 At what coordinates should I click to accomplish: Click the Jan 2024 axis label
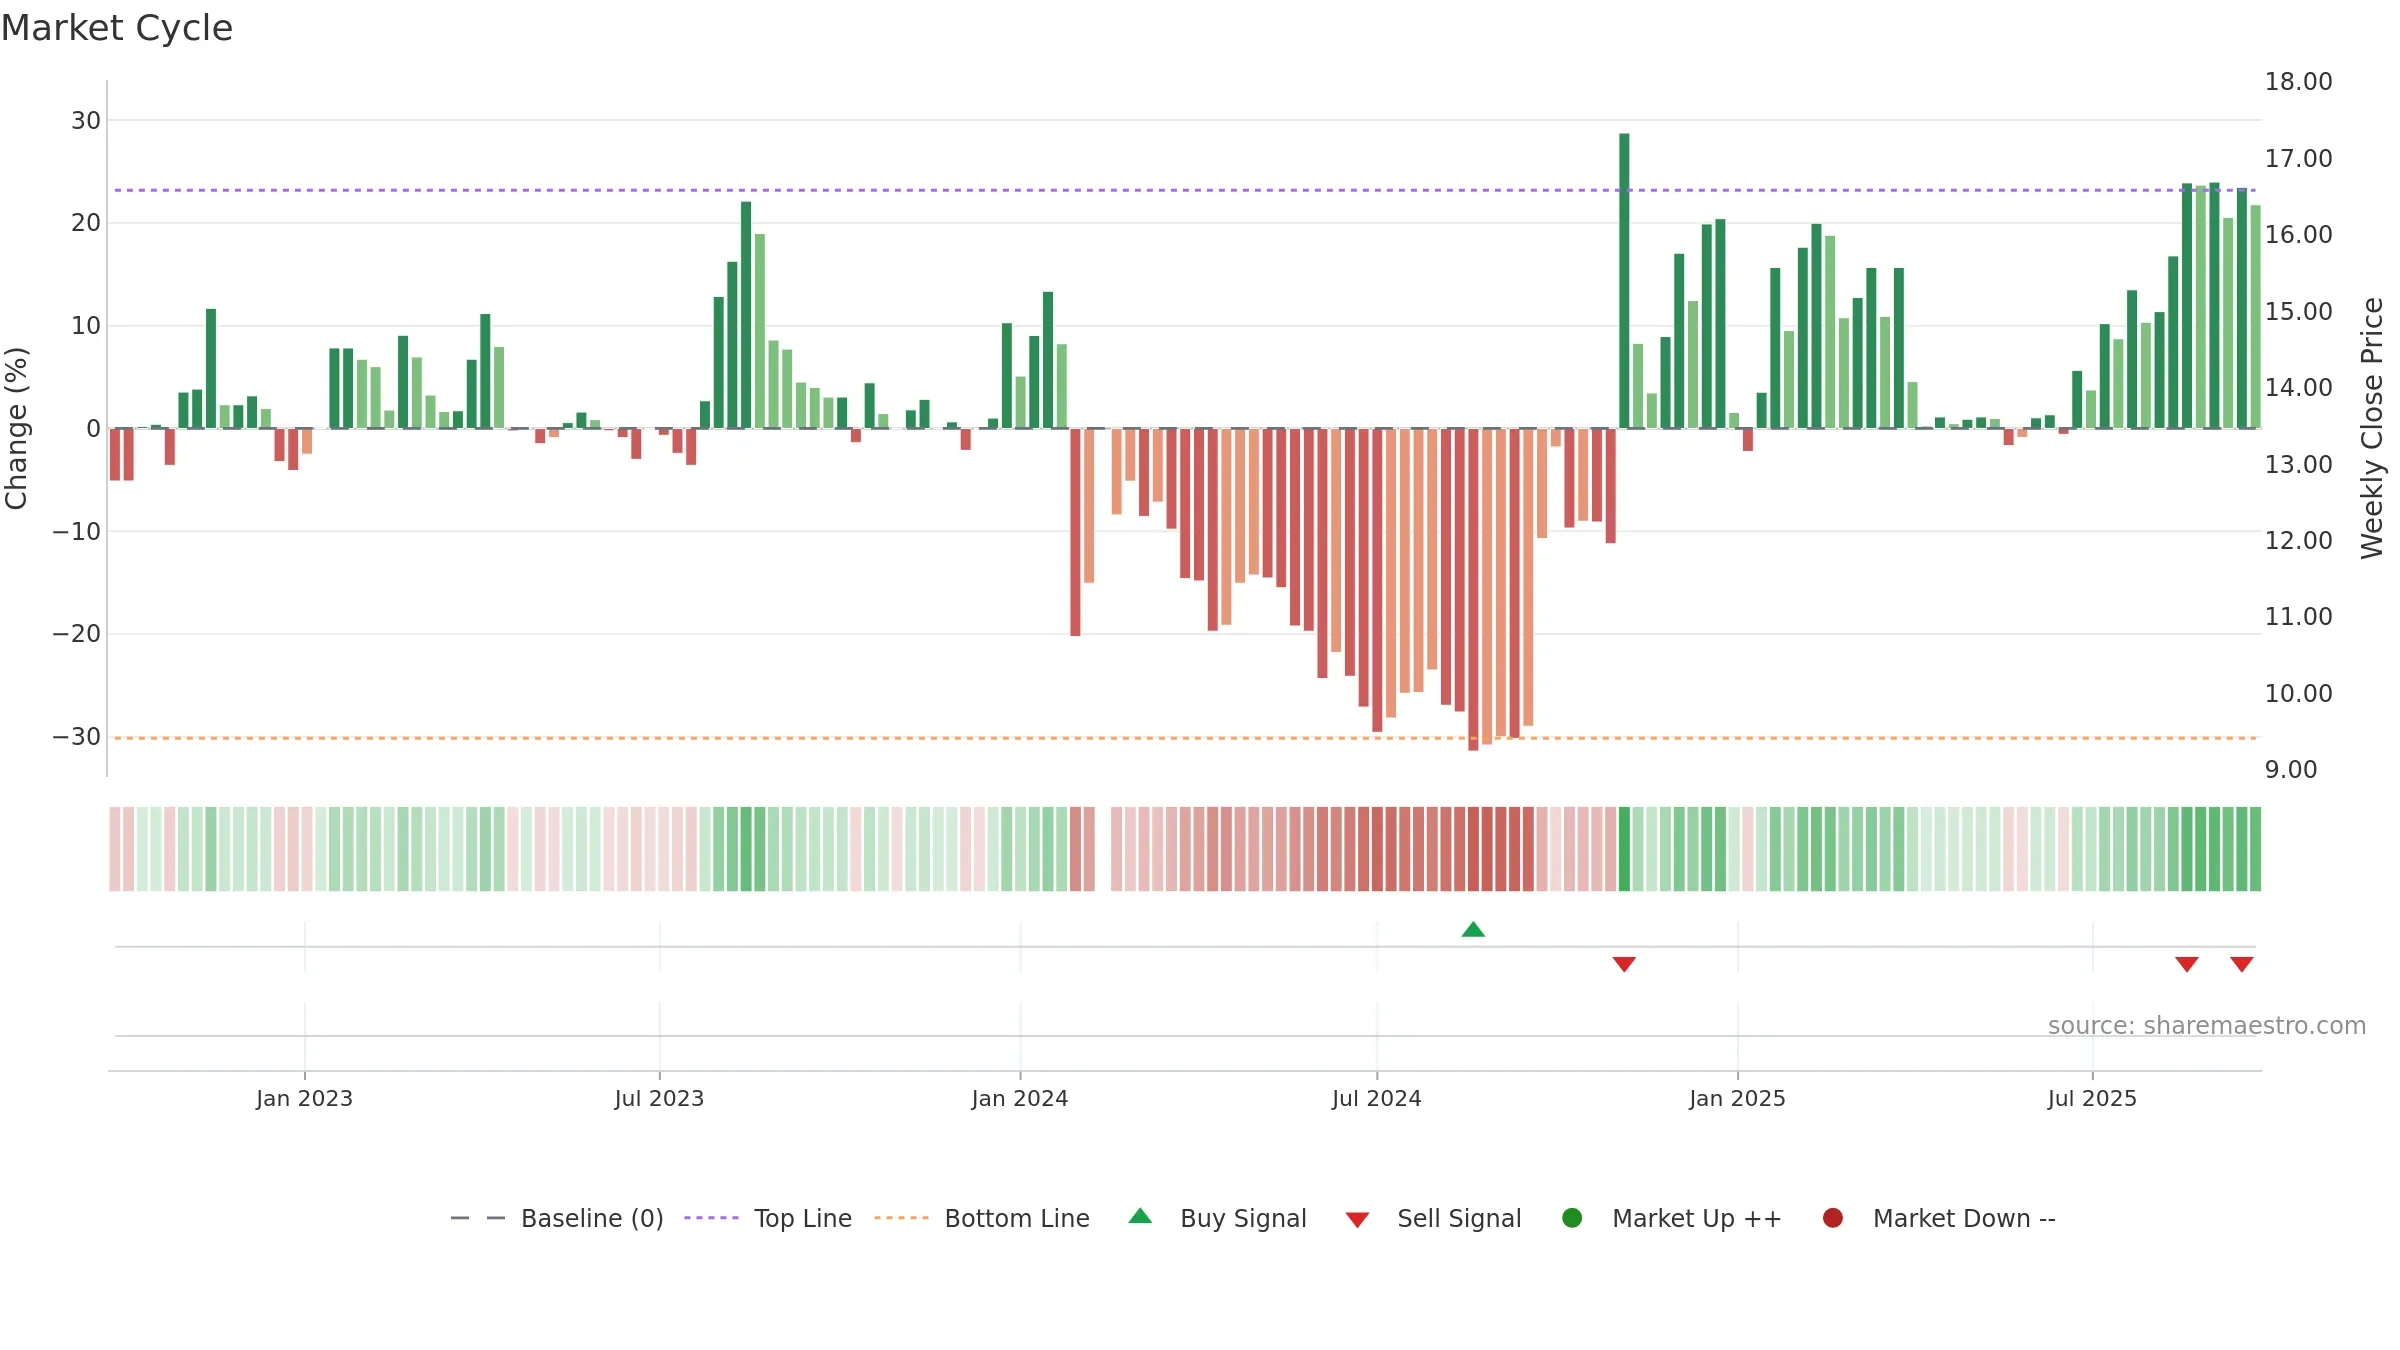[x=1020, y=1098]
